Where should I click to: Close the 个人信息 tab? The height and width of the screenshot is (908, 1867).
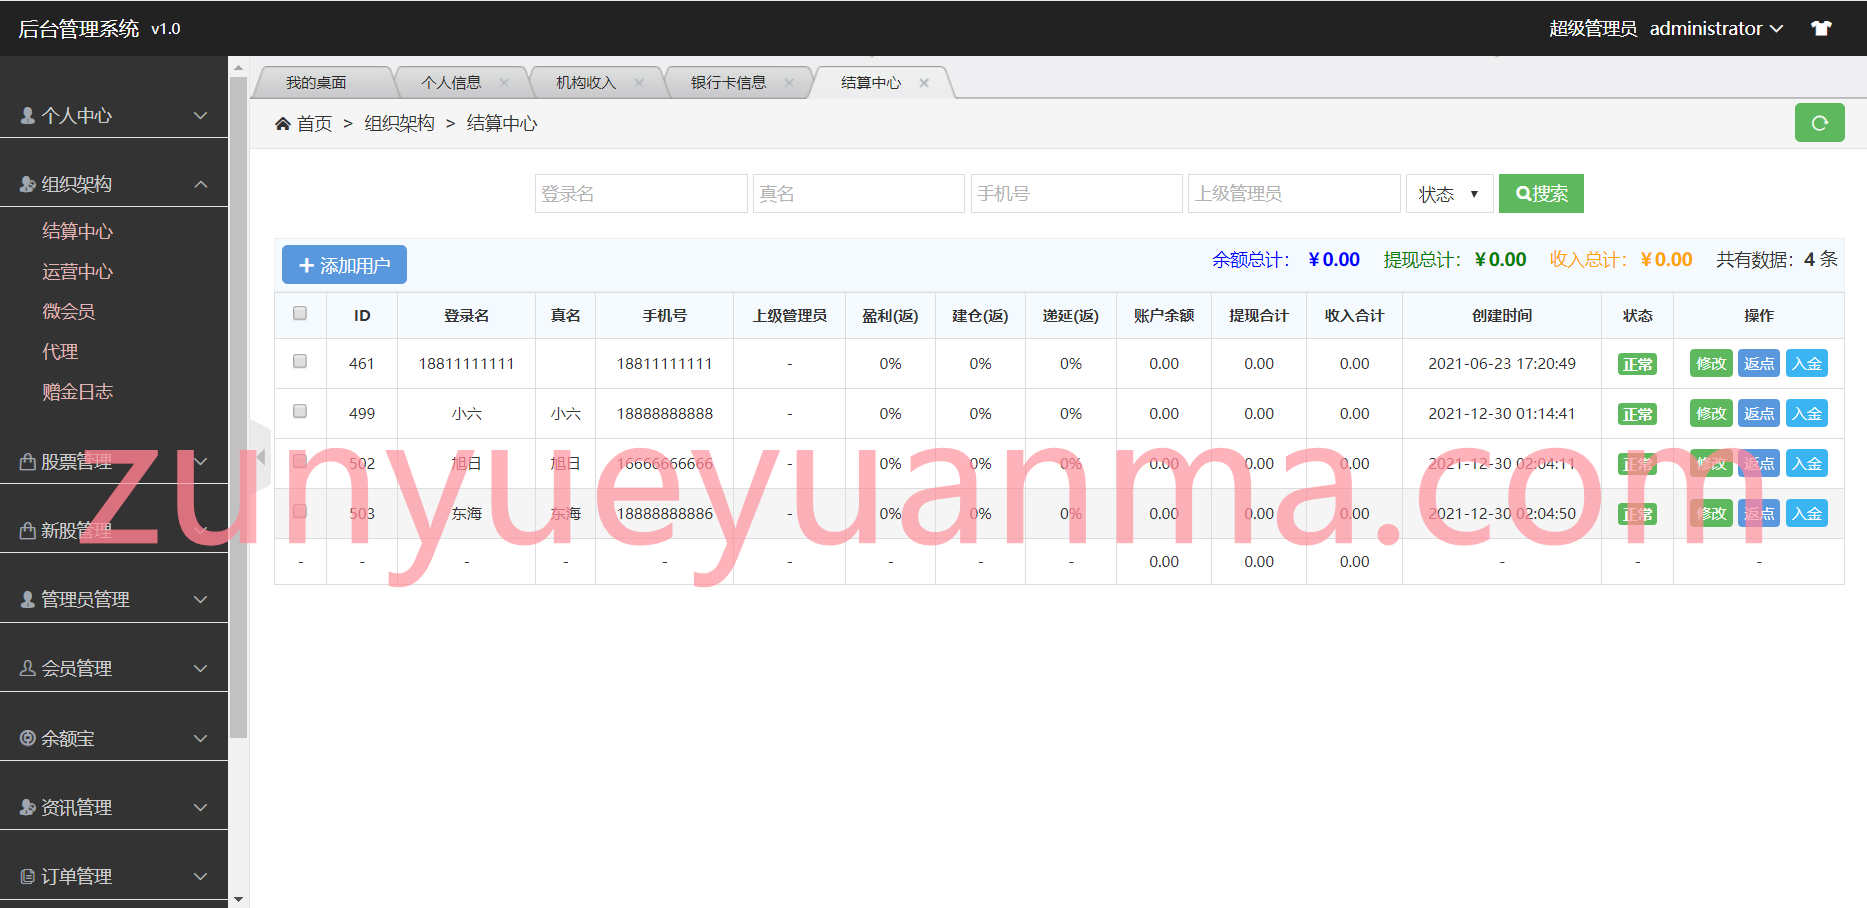pyautogui.click(x=504, y=83)
